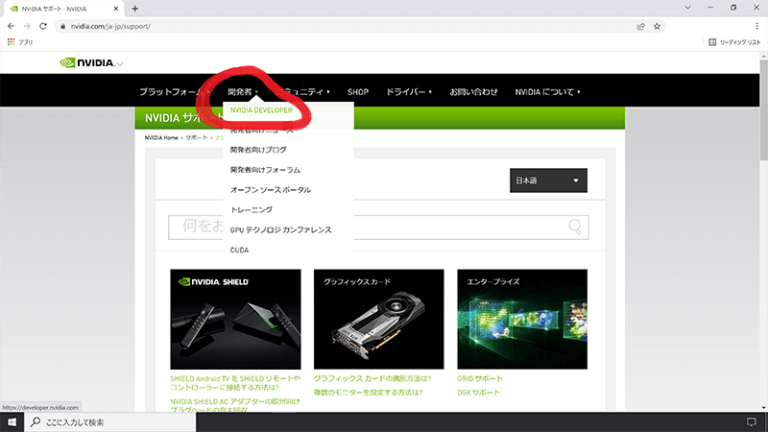The height and width of the screenshot is (432, 768).
Task: Click the お問い合わせ navigation link
Action: pyautogui.click(x=473, y=92)
